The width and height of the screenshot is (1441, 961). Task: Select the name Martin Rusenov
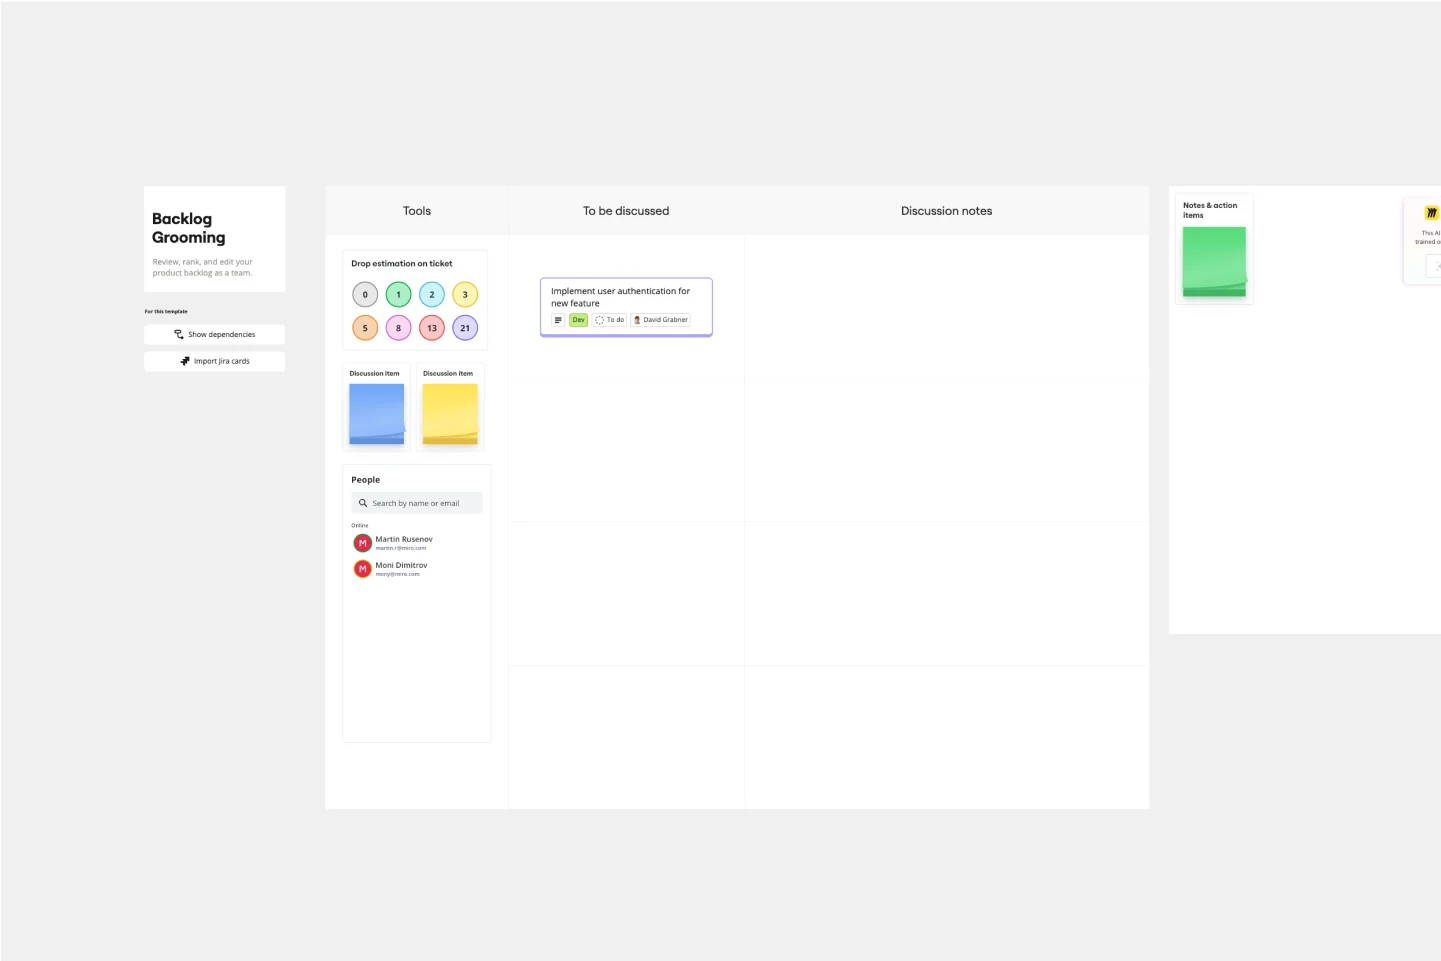click(x=404, y=539)
